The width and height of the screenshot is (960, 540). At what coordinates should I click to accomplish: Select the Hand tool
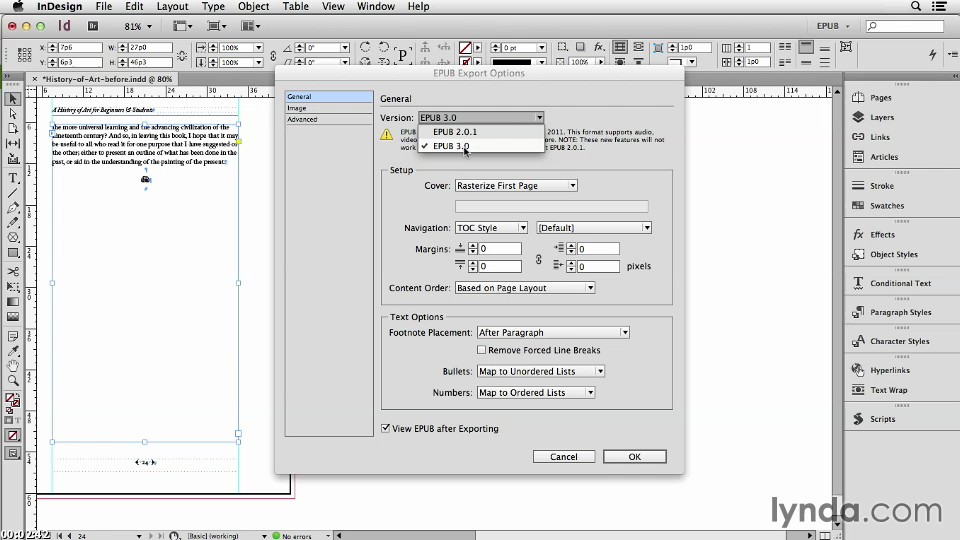(x=13, y=366)
